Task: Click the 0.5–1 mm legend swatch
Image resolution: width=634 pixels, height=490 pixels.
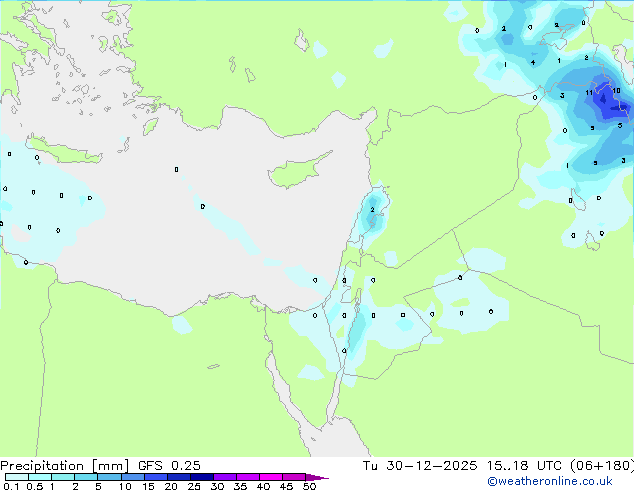Action: click(40, 477)
